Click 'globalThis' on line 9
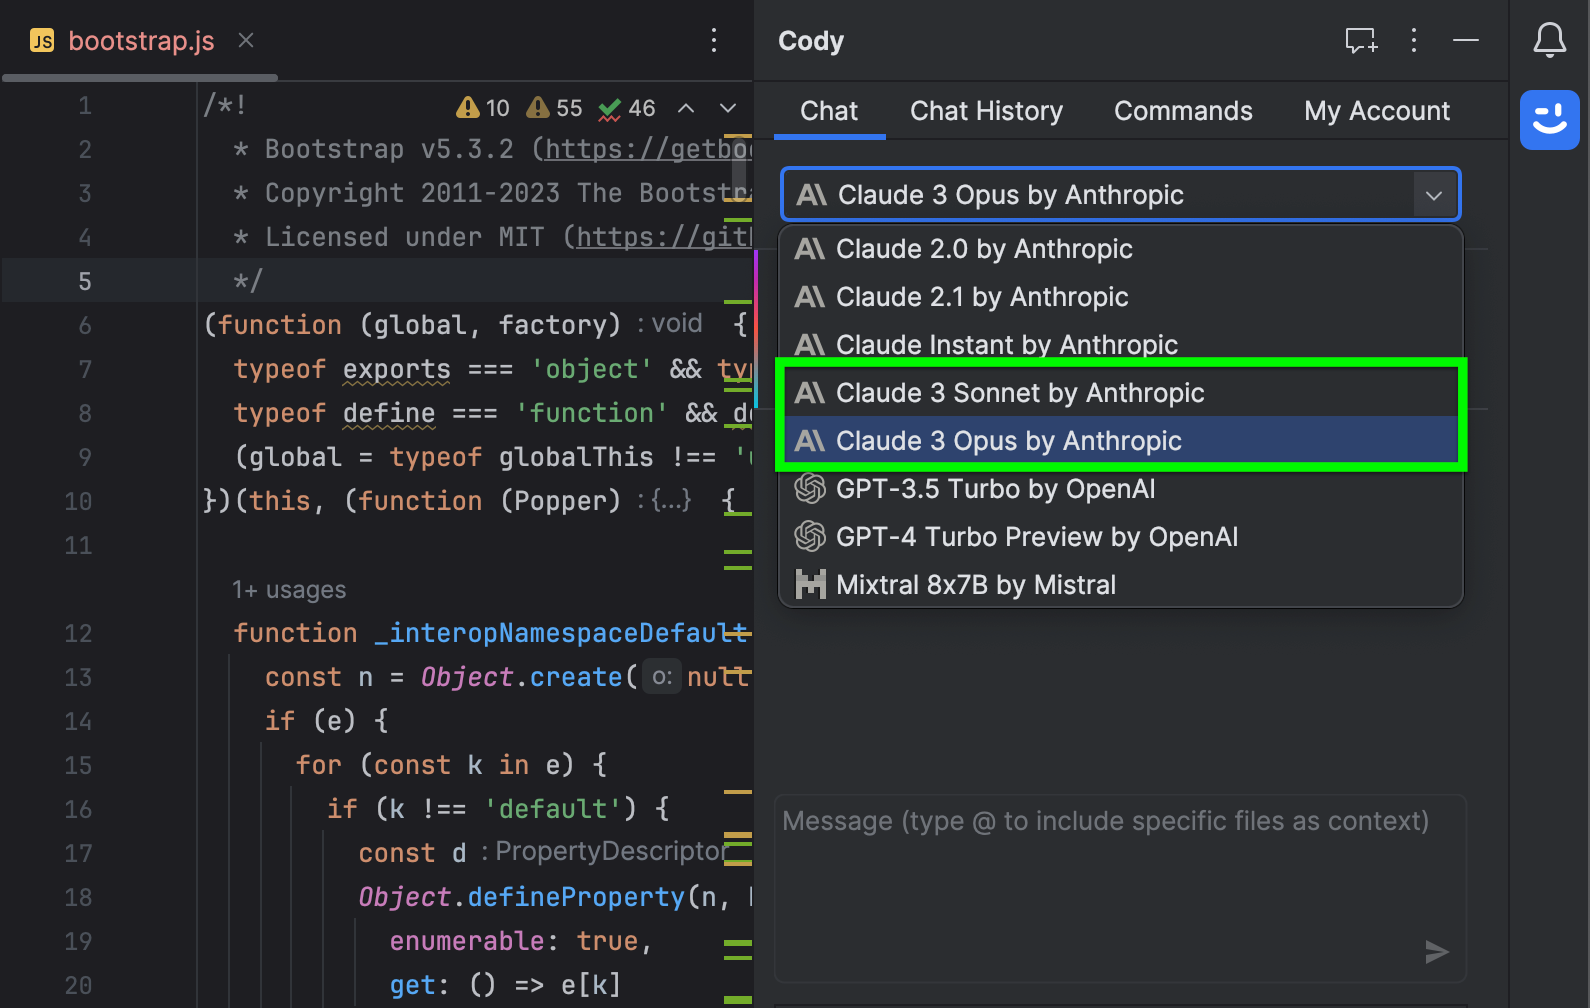 click(x=576, y=457)
